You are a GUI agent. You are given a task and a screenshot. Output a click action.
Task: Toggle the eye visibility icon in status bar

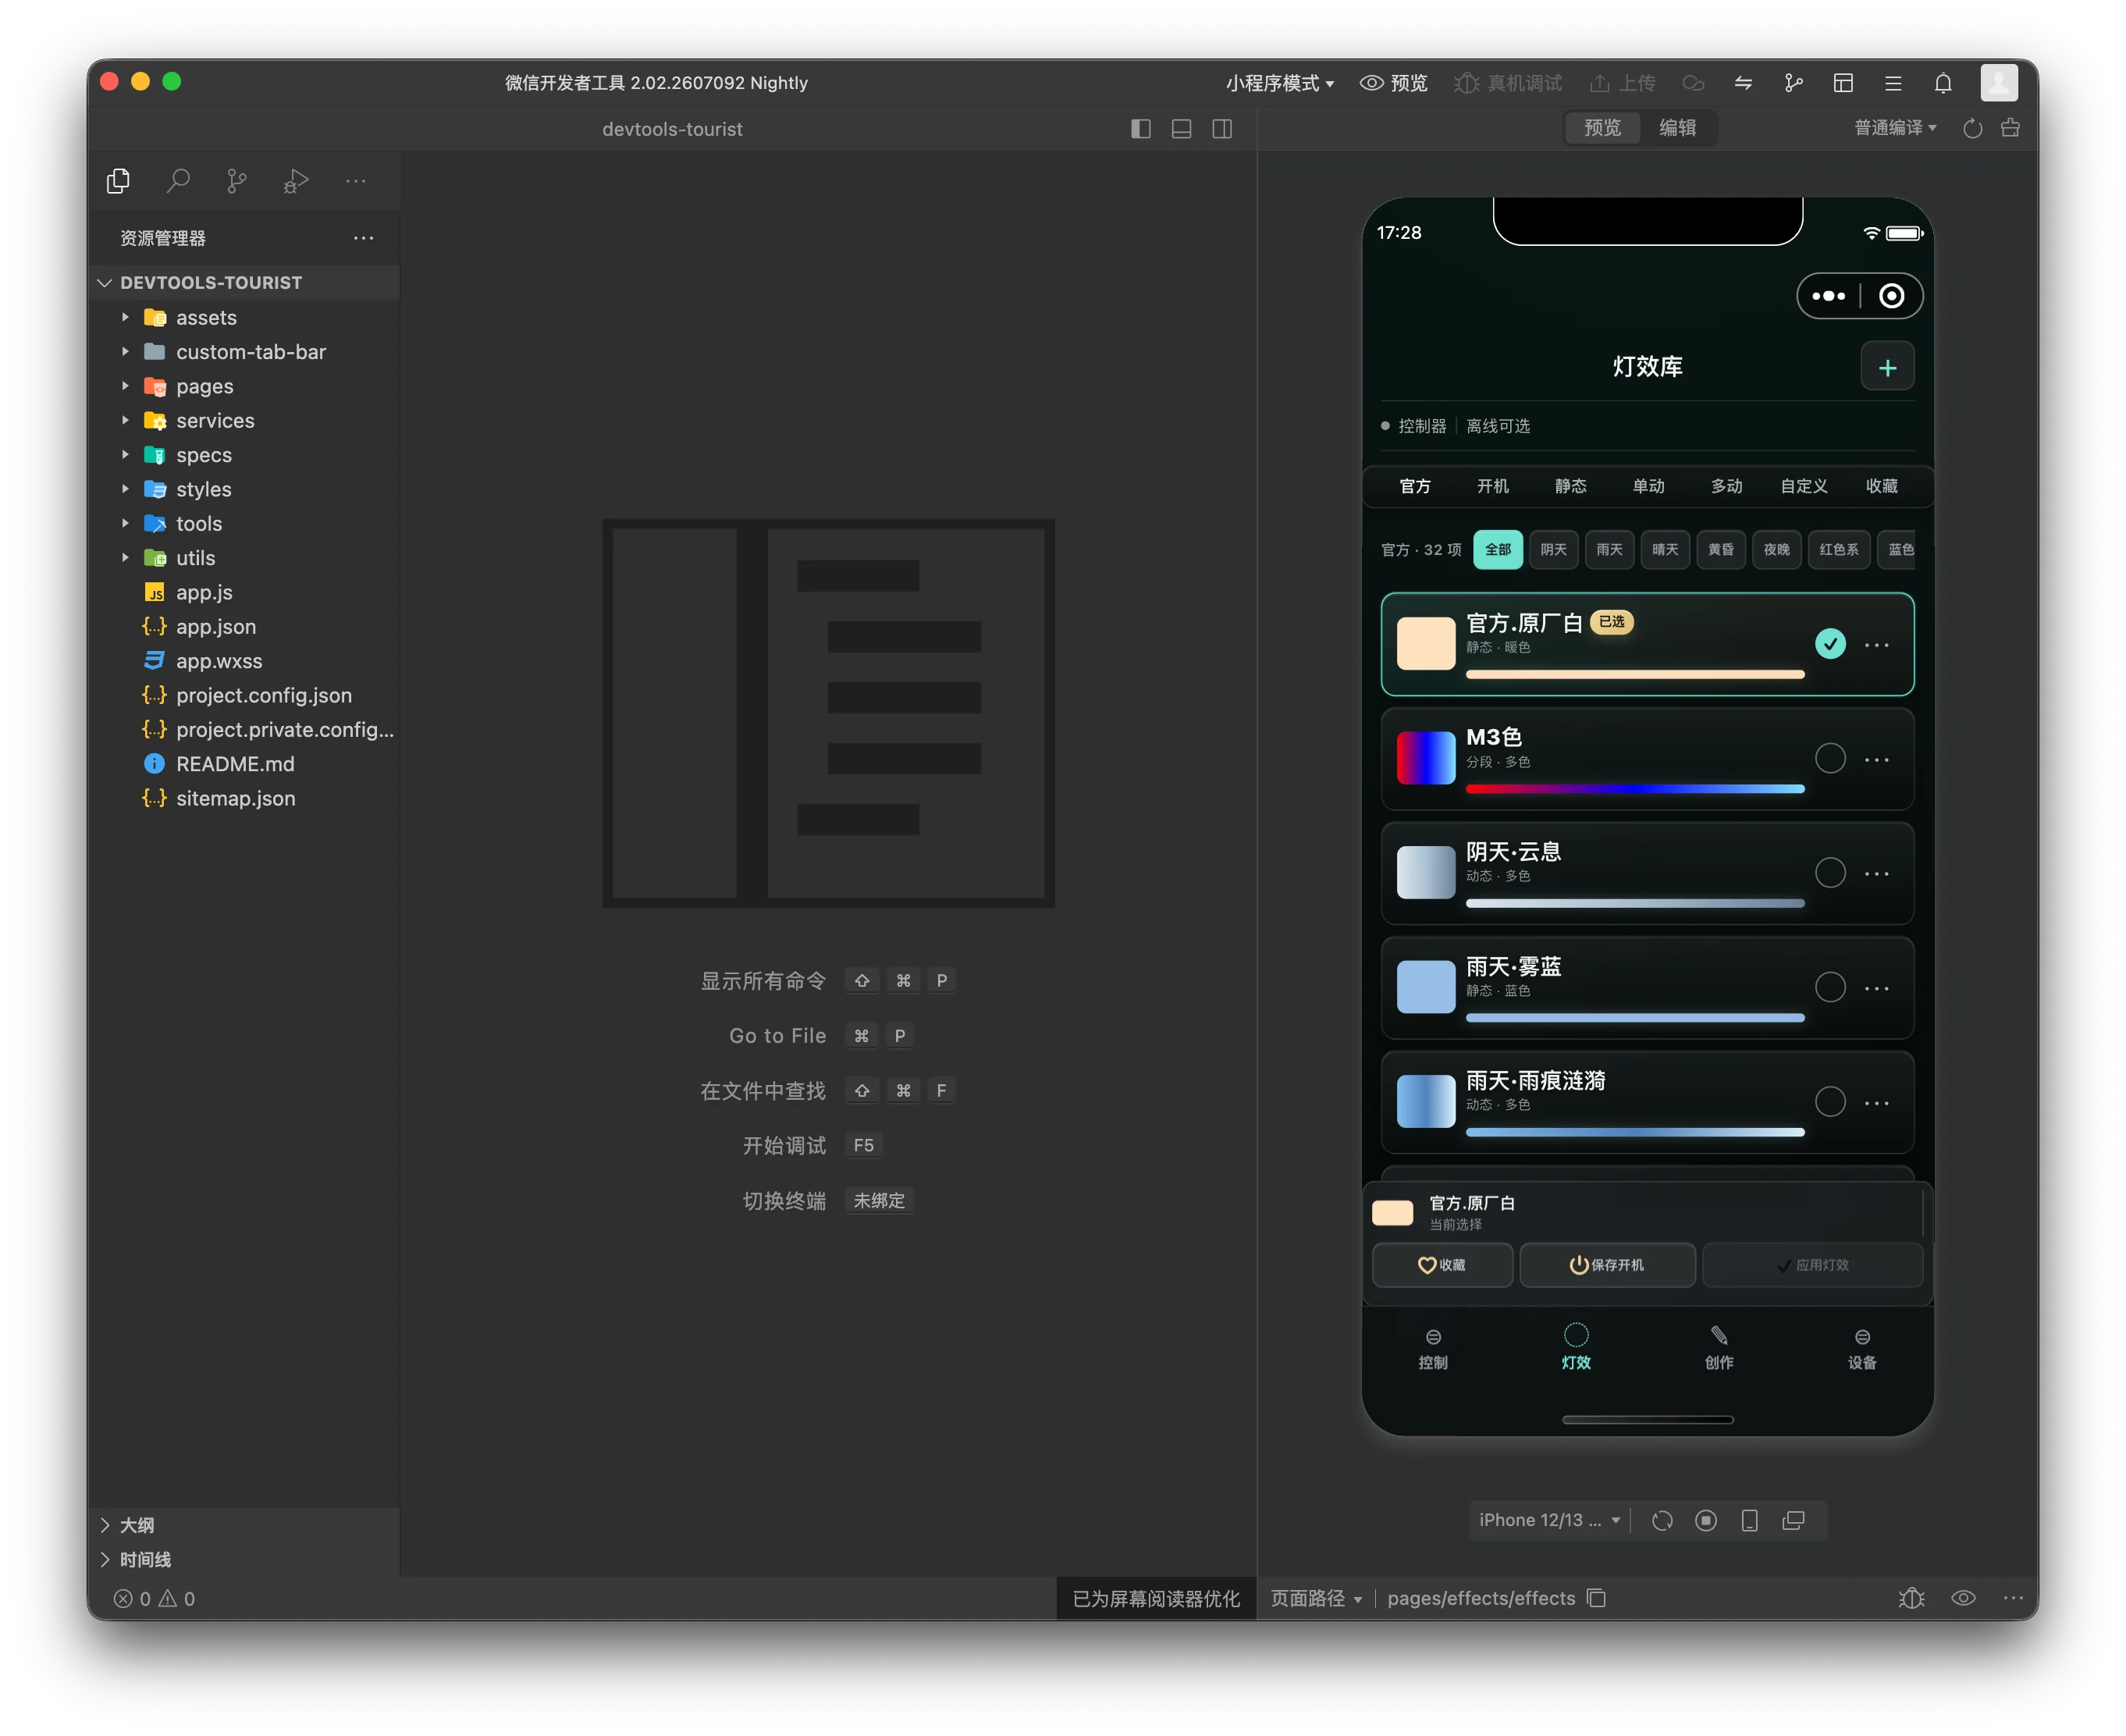tap(1963, 1598)
